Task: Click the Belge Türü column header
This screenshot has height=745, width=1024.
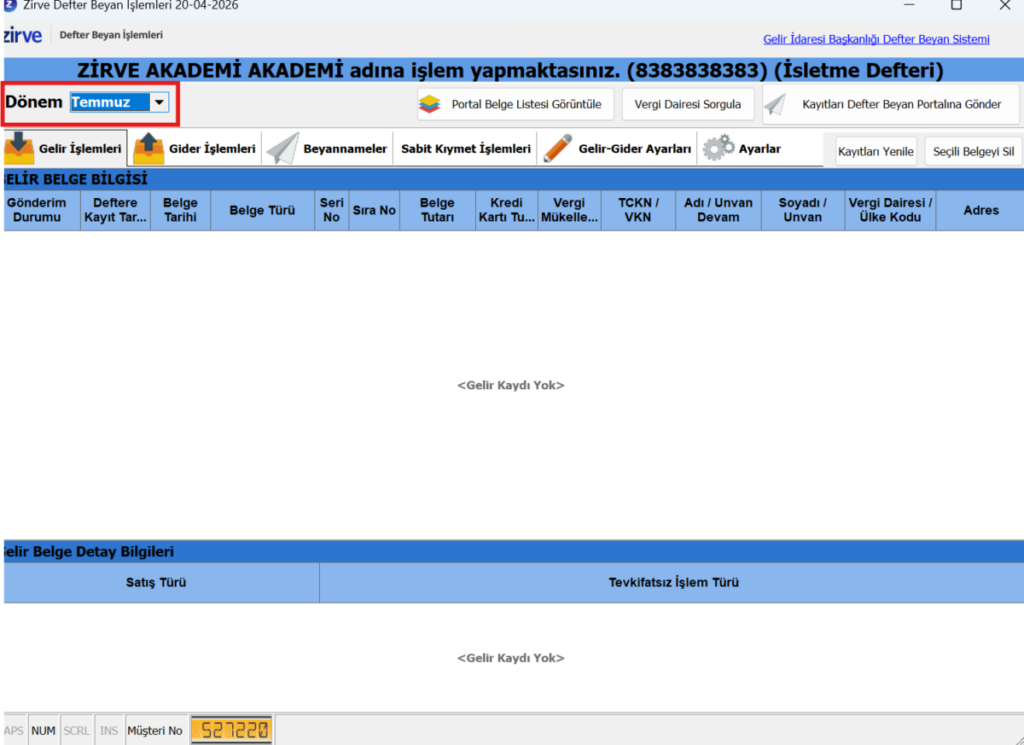Action: 262,210
